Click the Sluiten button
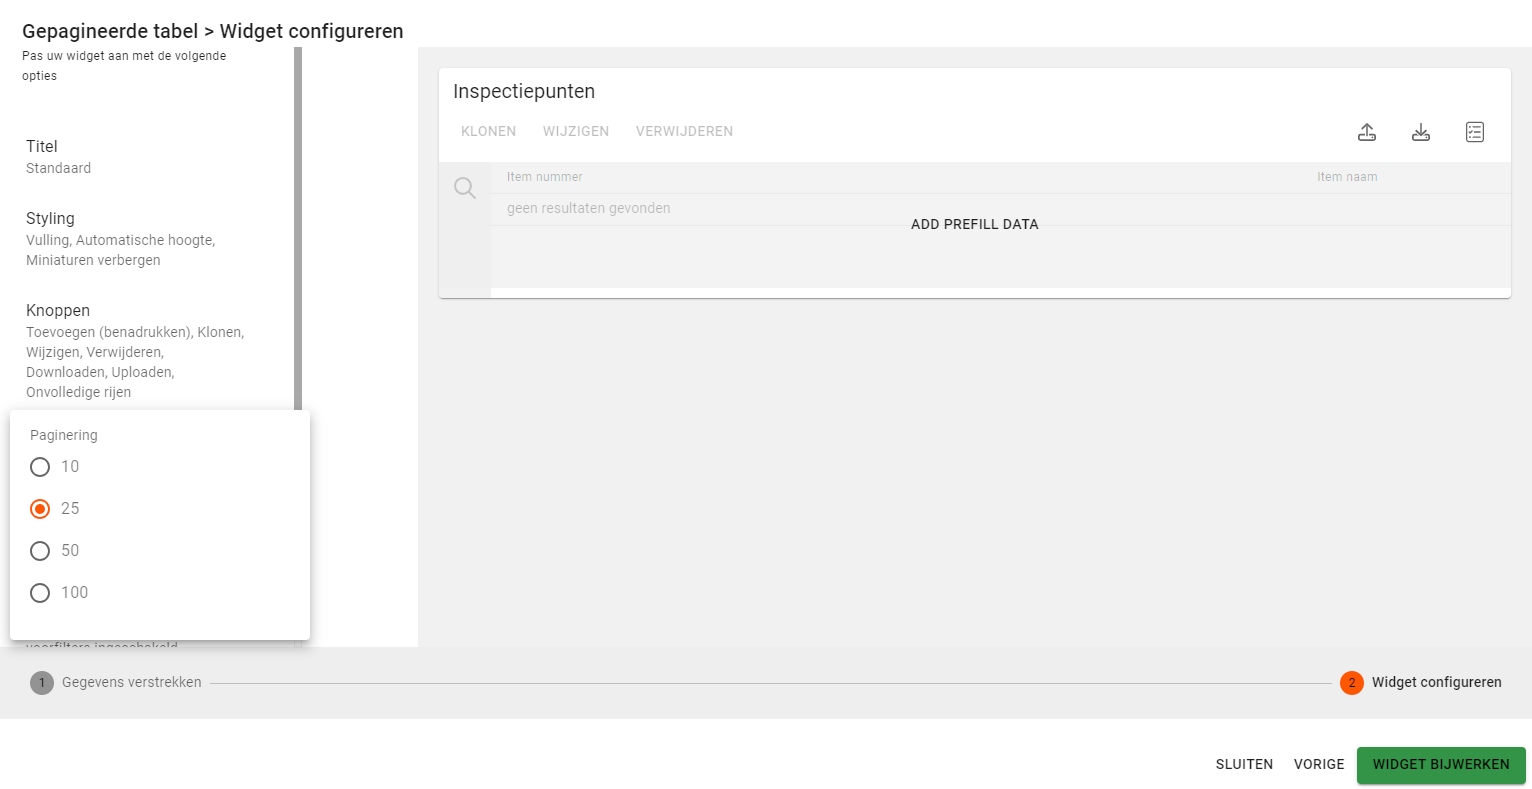1532x789 pixels. tap(1244, 764)
